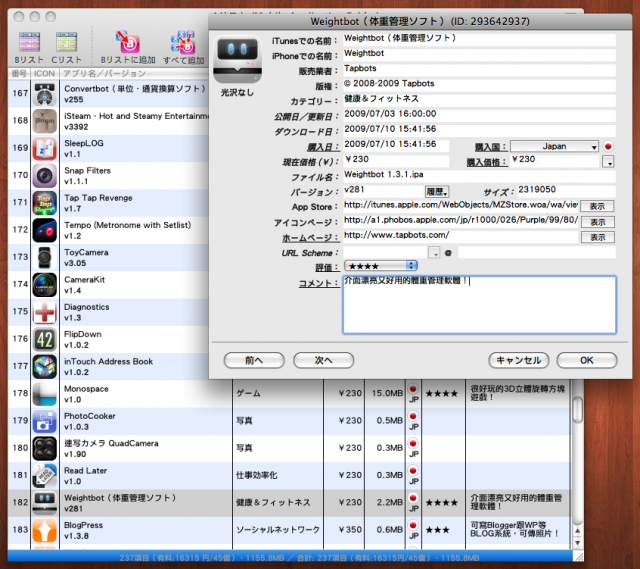Select the Tempo metronome icon in row 172
640x569 pixels.
44,231
